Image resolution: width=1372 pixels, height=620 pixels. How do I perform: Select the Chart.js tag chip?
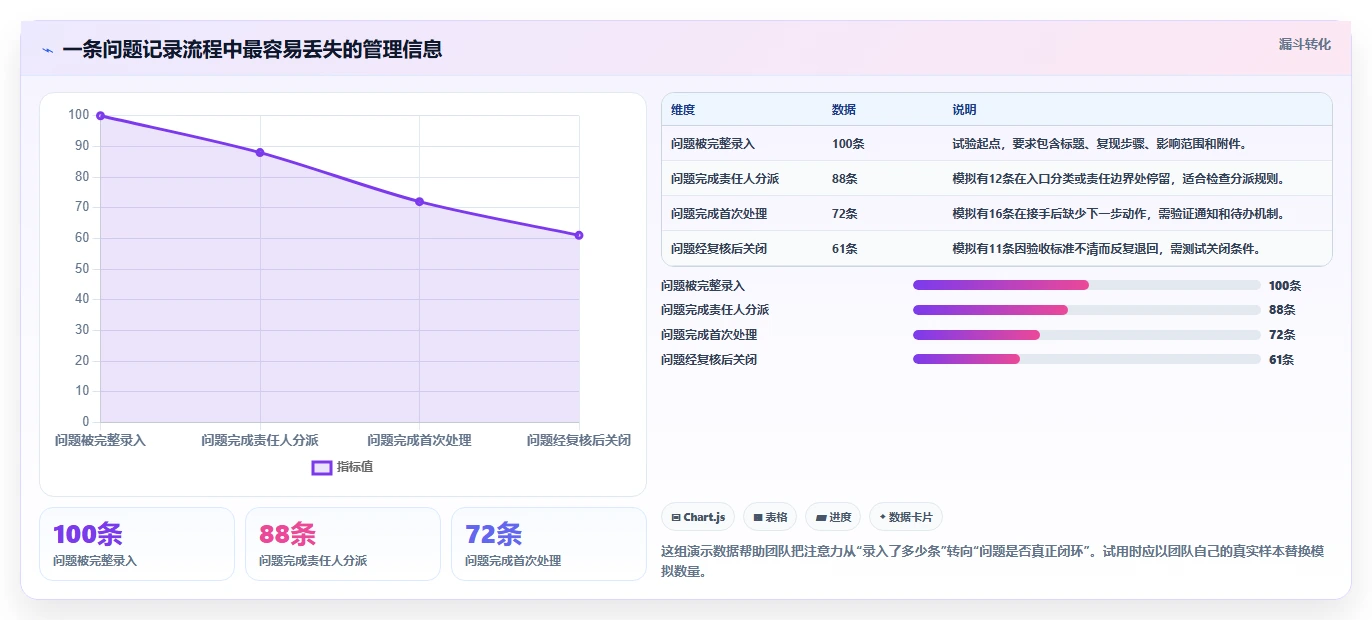tap(698, 517)
